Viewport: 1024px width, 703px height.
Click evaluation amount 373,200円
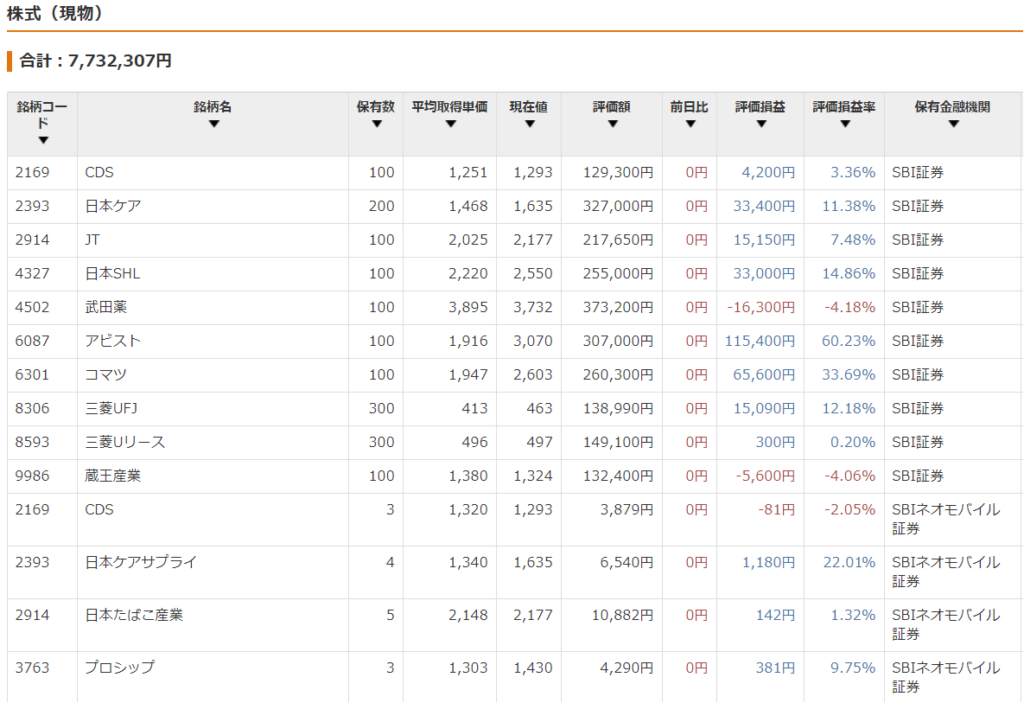point(618,307)
